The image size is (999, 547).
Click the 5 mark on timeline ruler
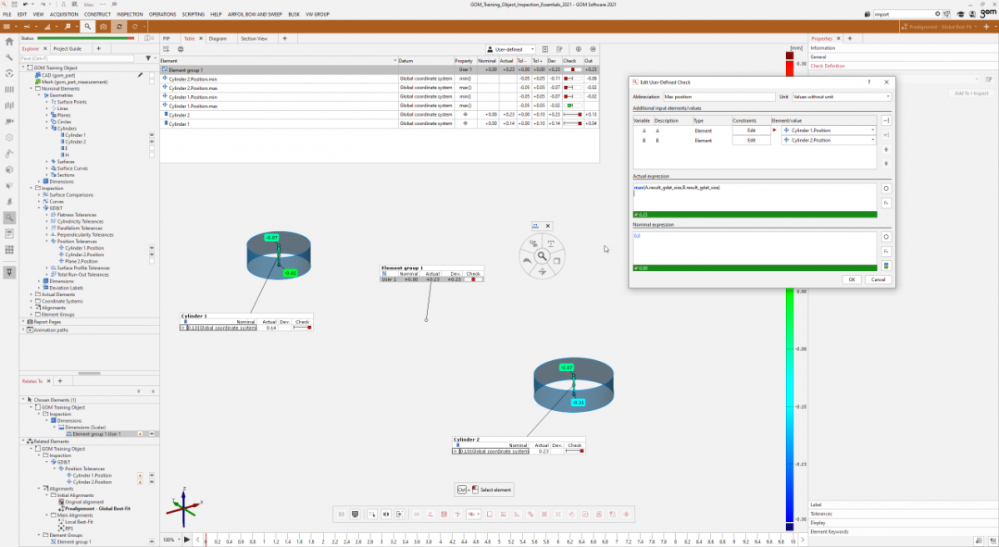coord(499,541)
